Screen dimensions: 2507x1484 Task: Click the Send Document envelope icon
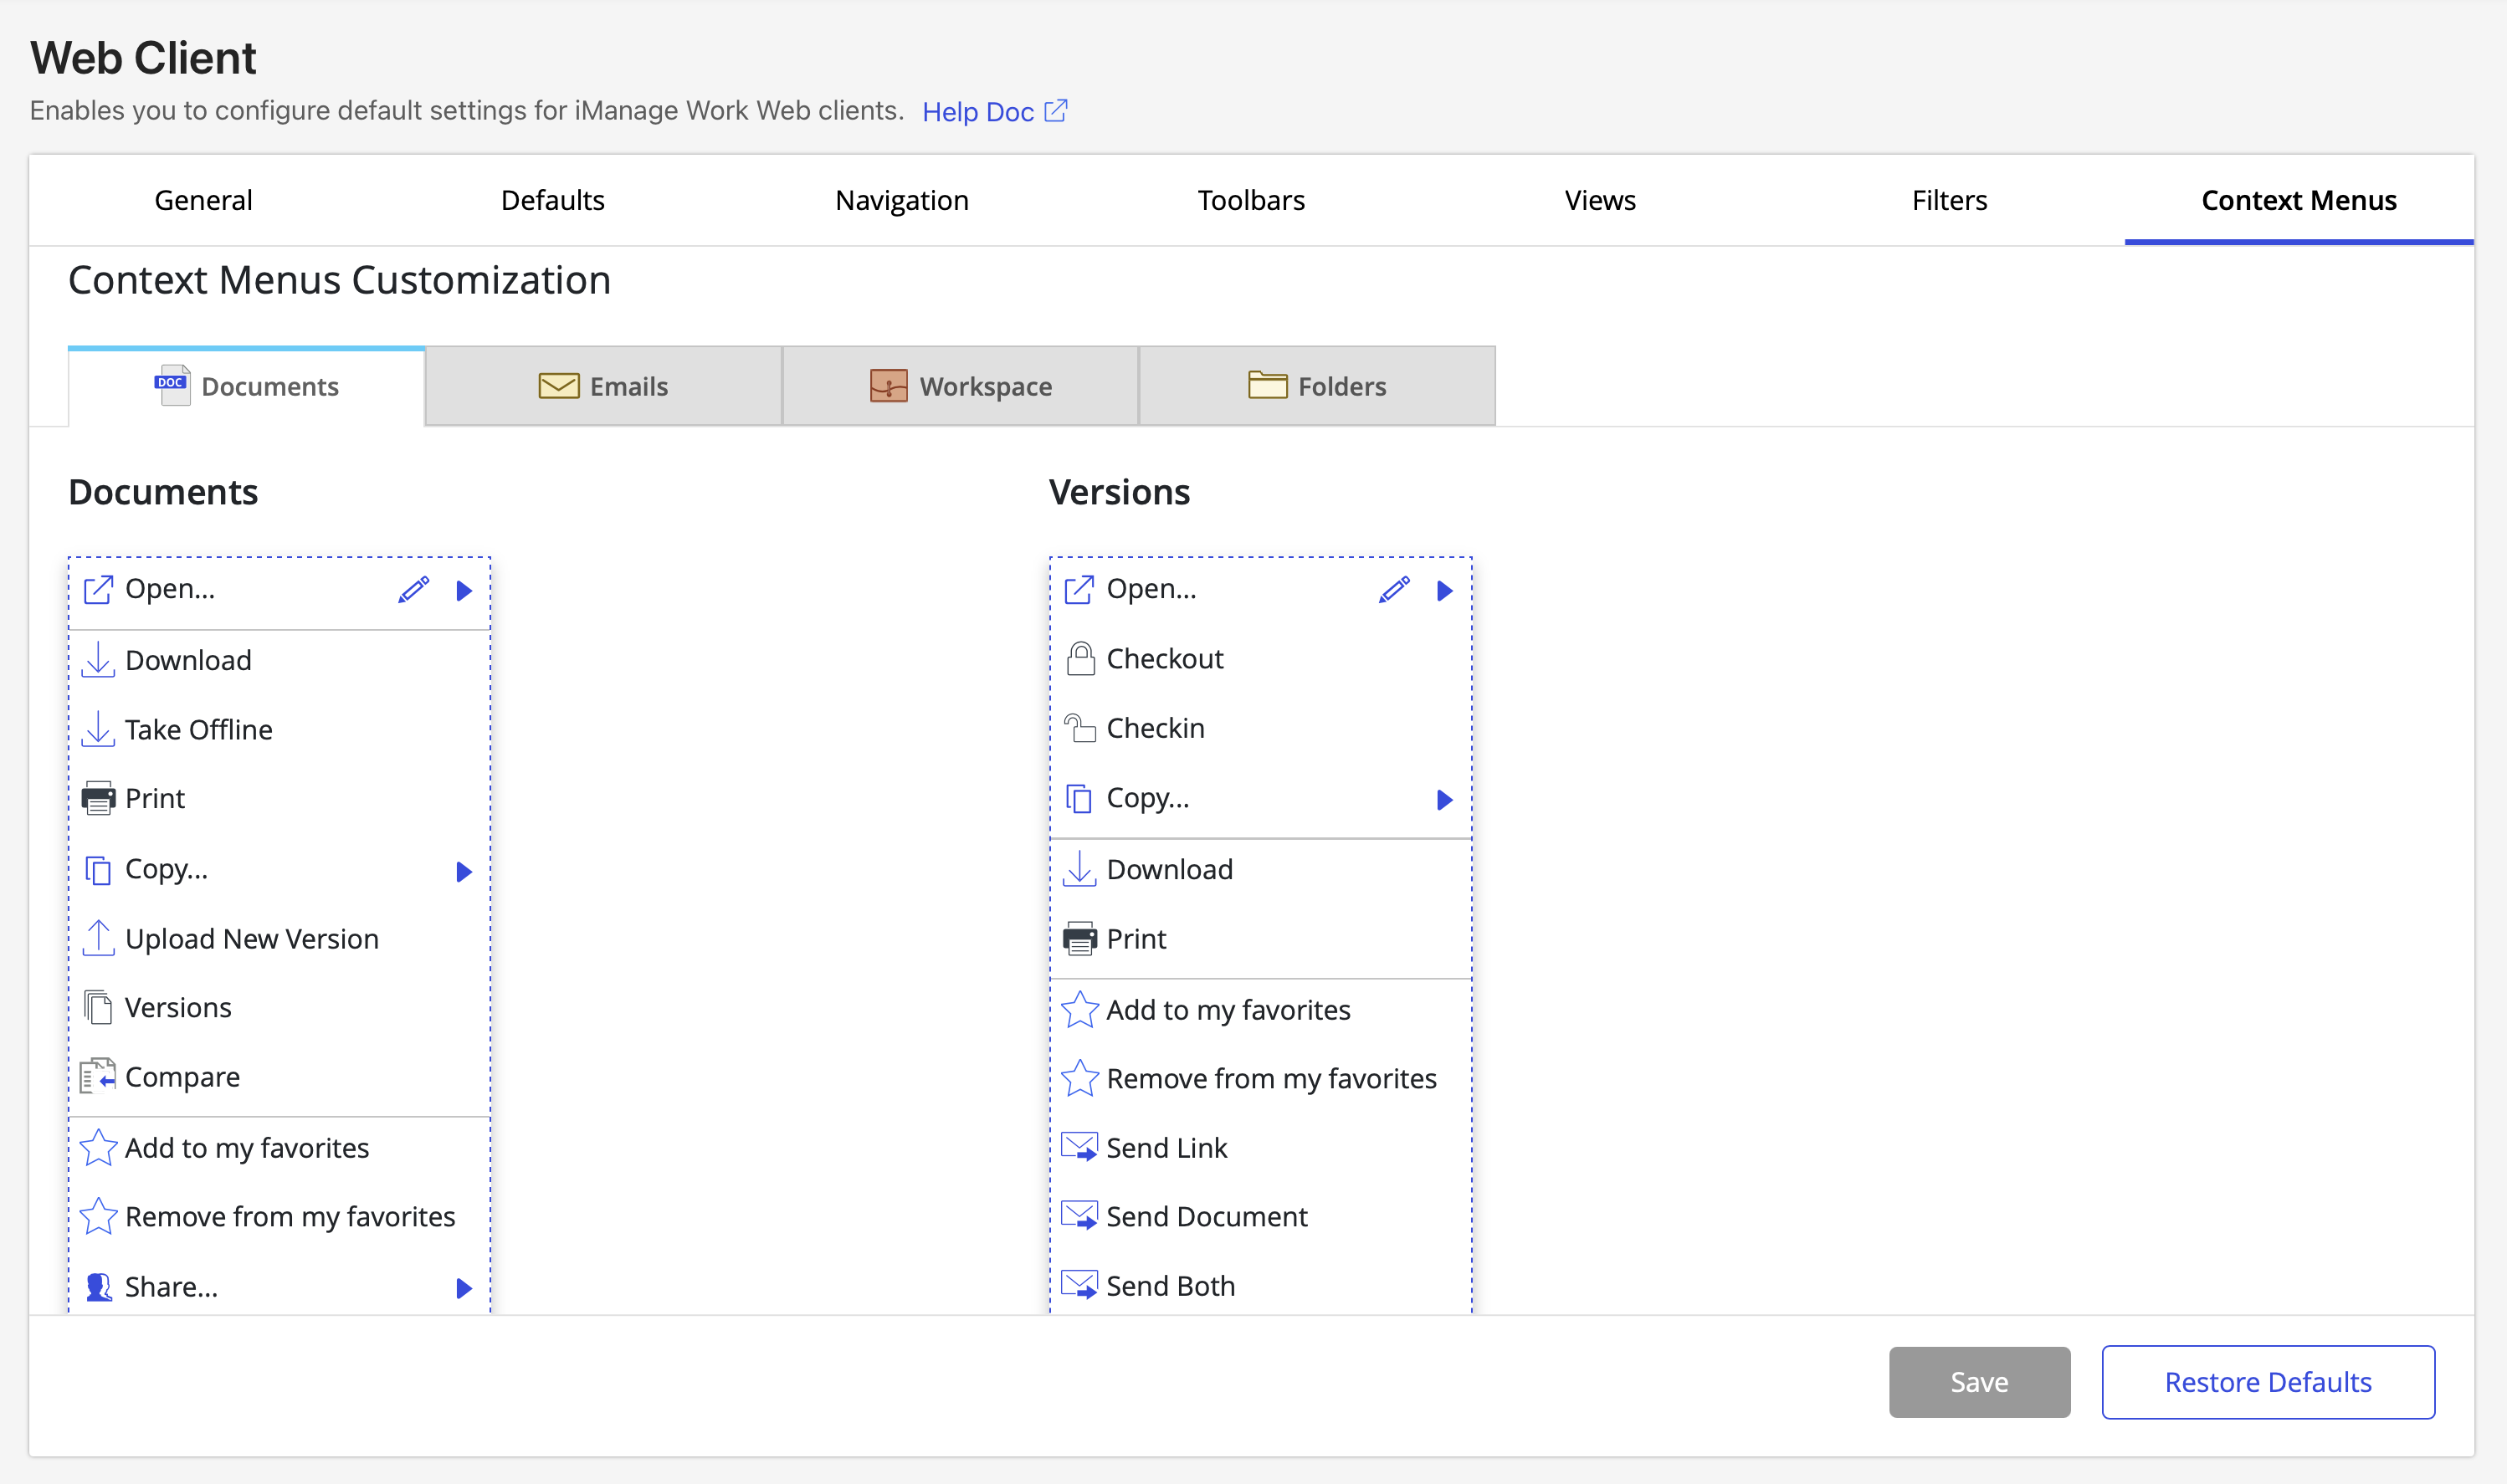[1079, 1216]
